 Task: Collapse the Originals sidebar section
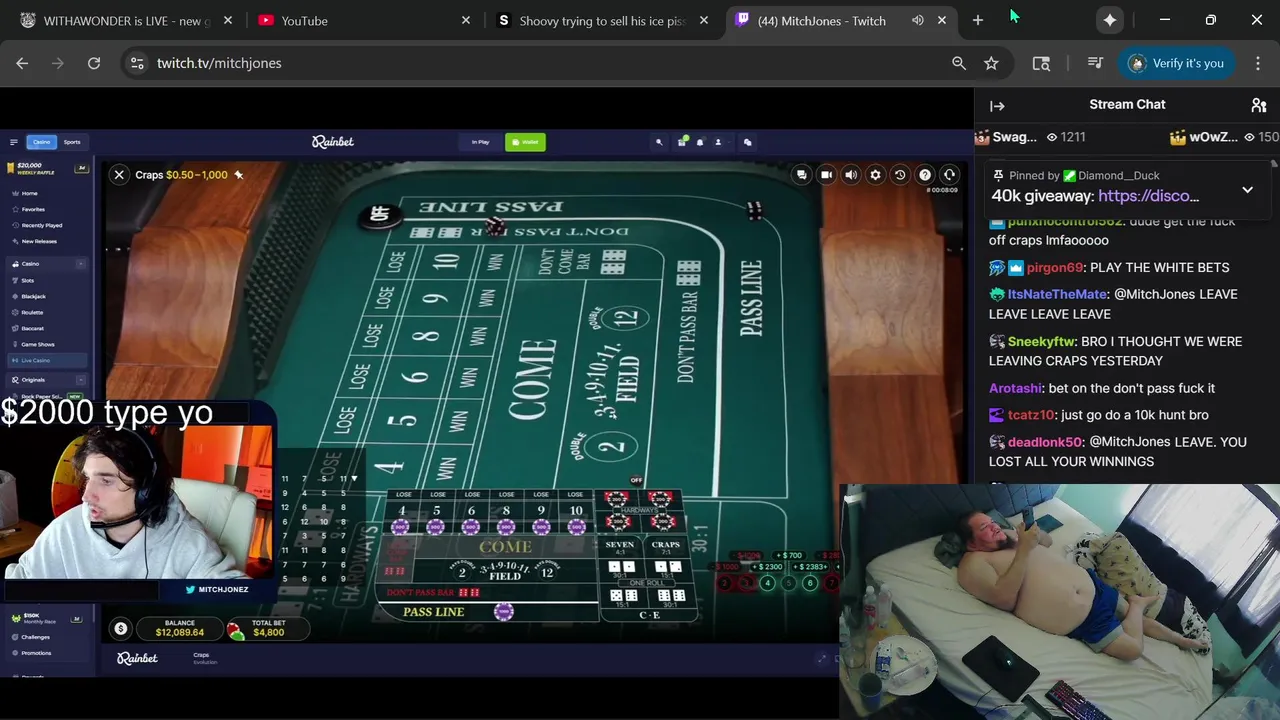(x=81, y=380)
